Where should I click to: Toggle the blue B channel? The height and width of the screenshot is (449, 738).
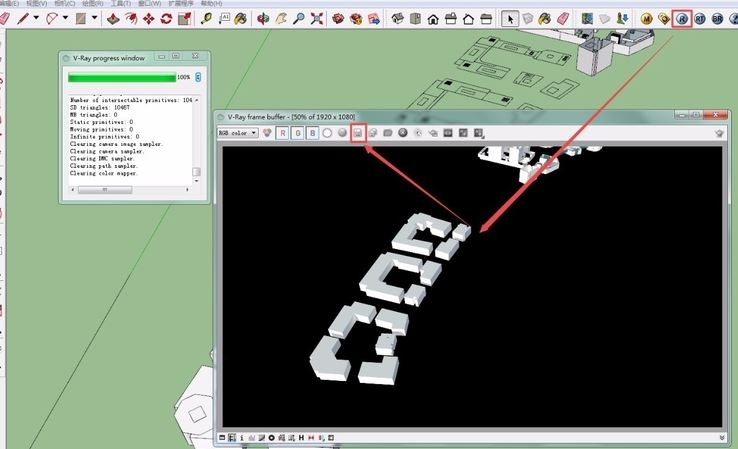coord(313,133)
